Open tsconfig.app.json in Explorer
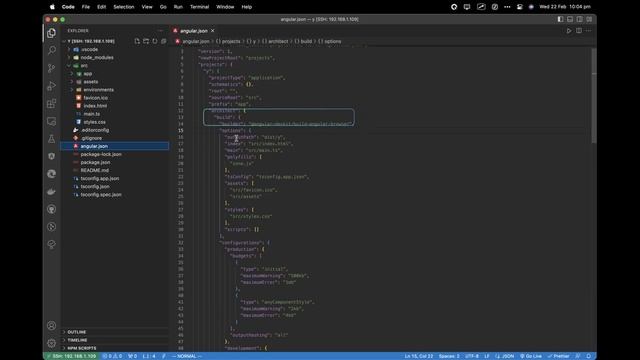 tap(115, 178)
